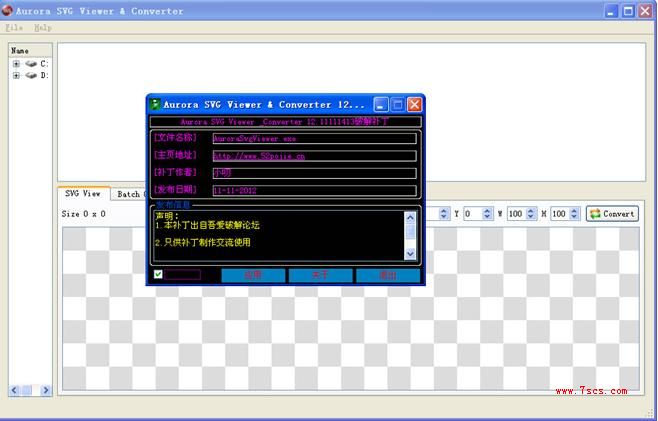Open the File menu
Image resolution: width=658 pixels, height=421 pixels.
click(x=14, y=28)
